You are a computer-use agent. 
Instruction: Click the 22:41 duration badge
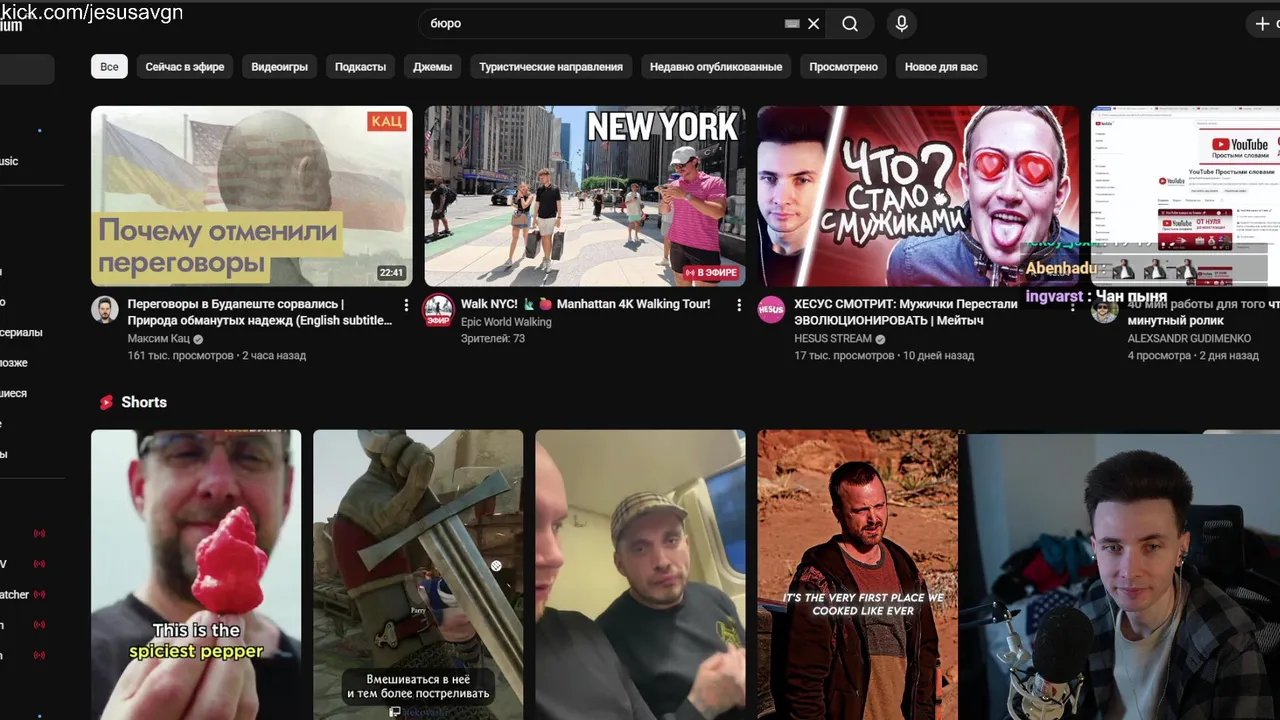391,272
